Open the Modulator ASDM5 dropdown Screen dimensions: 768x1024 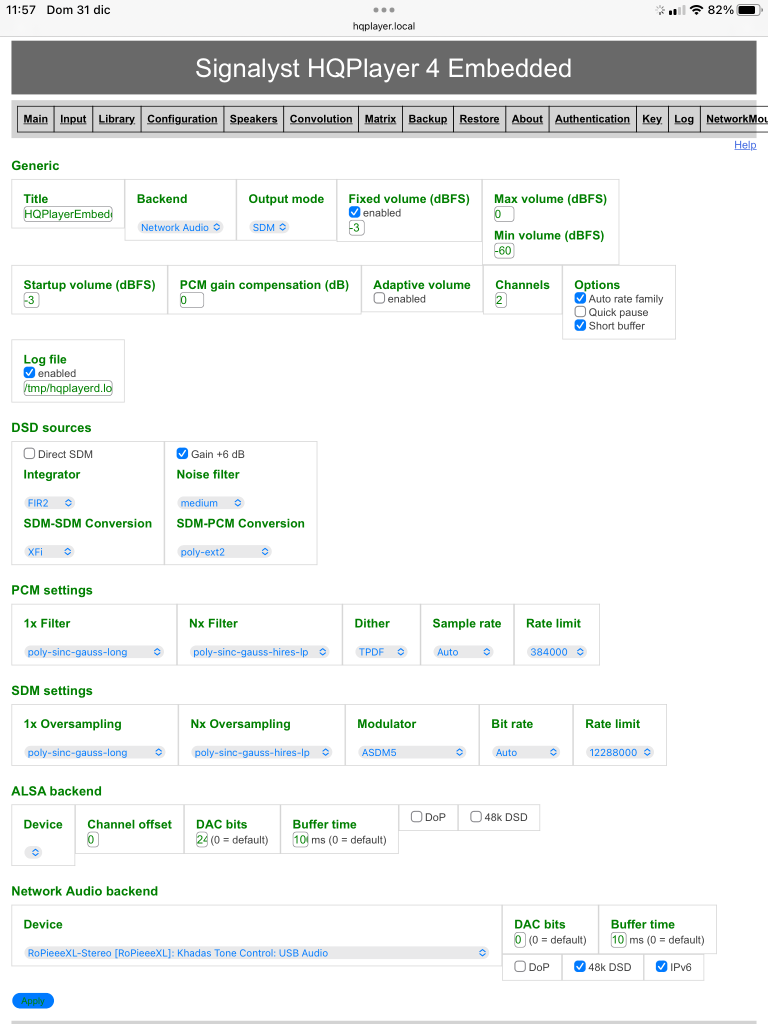412,752
